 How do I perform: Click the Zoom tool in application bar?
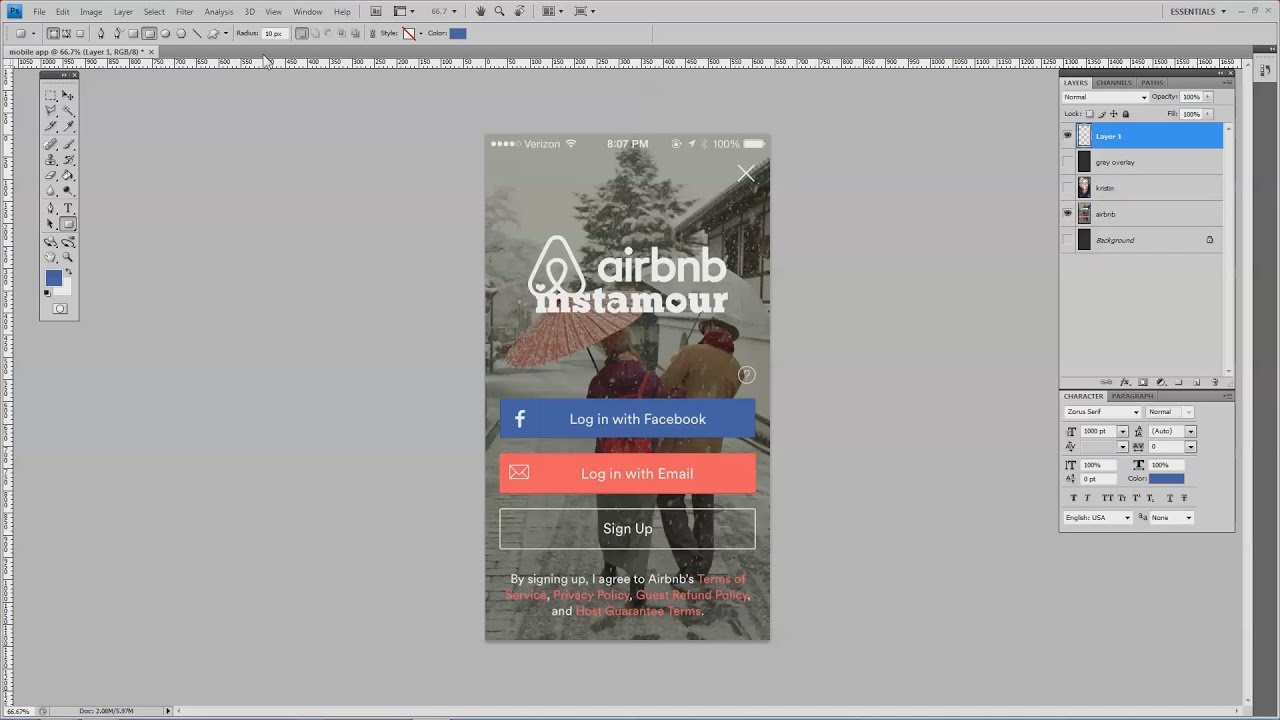(499, 11)
